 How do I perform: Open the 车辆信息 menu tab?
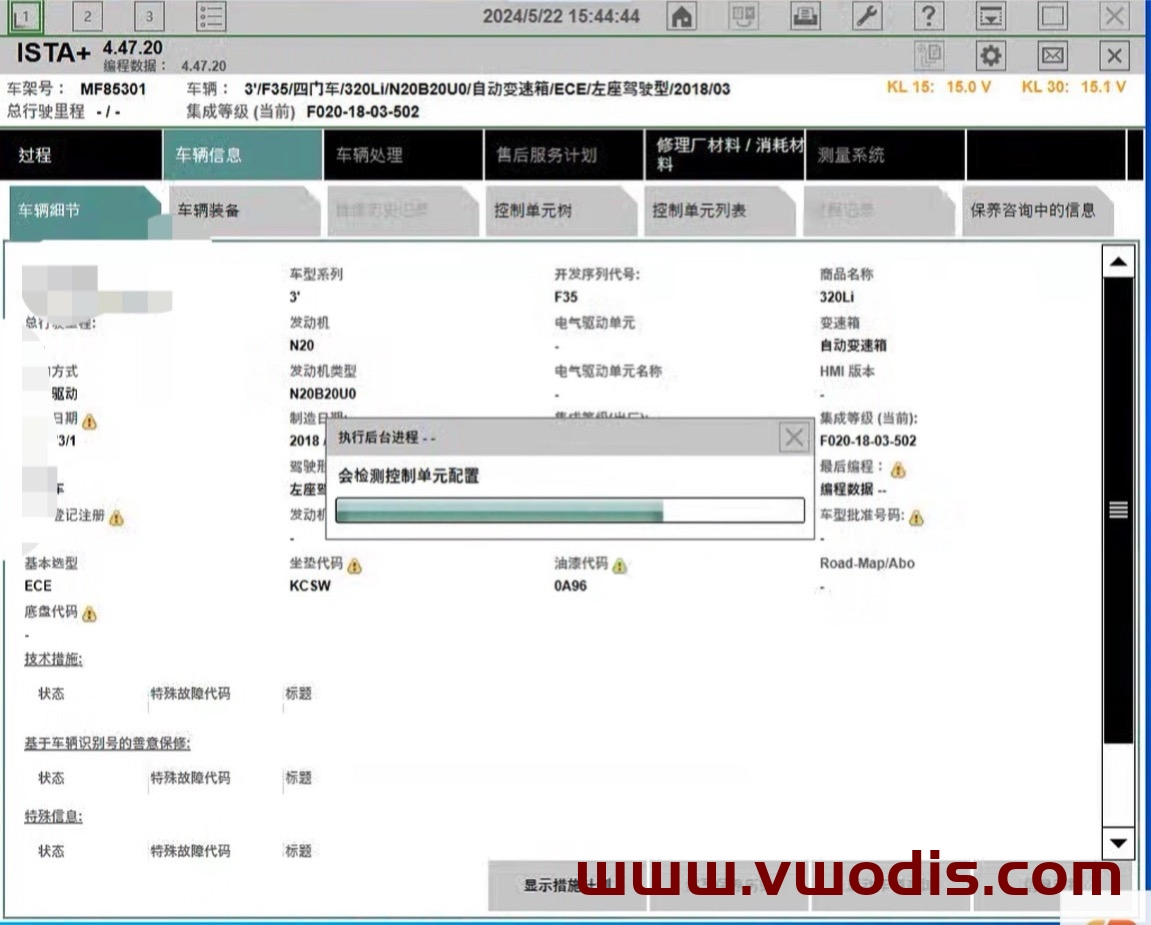point(242,155)
